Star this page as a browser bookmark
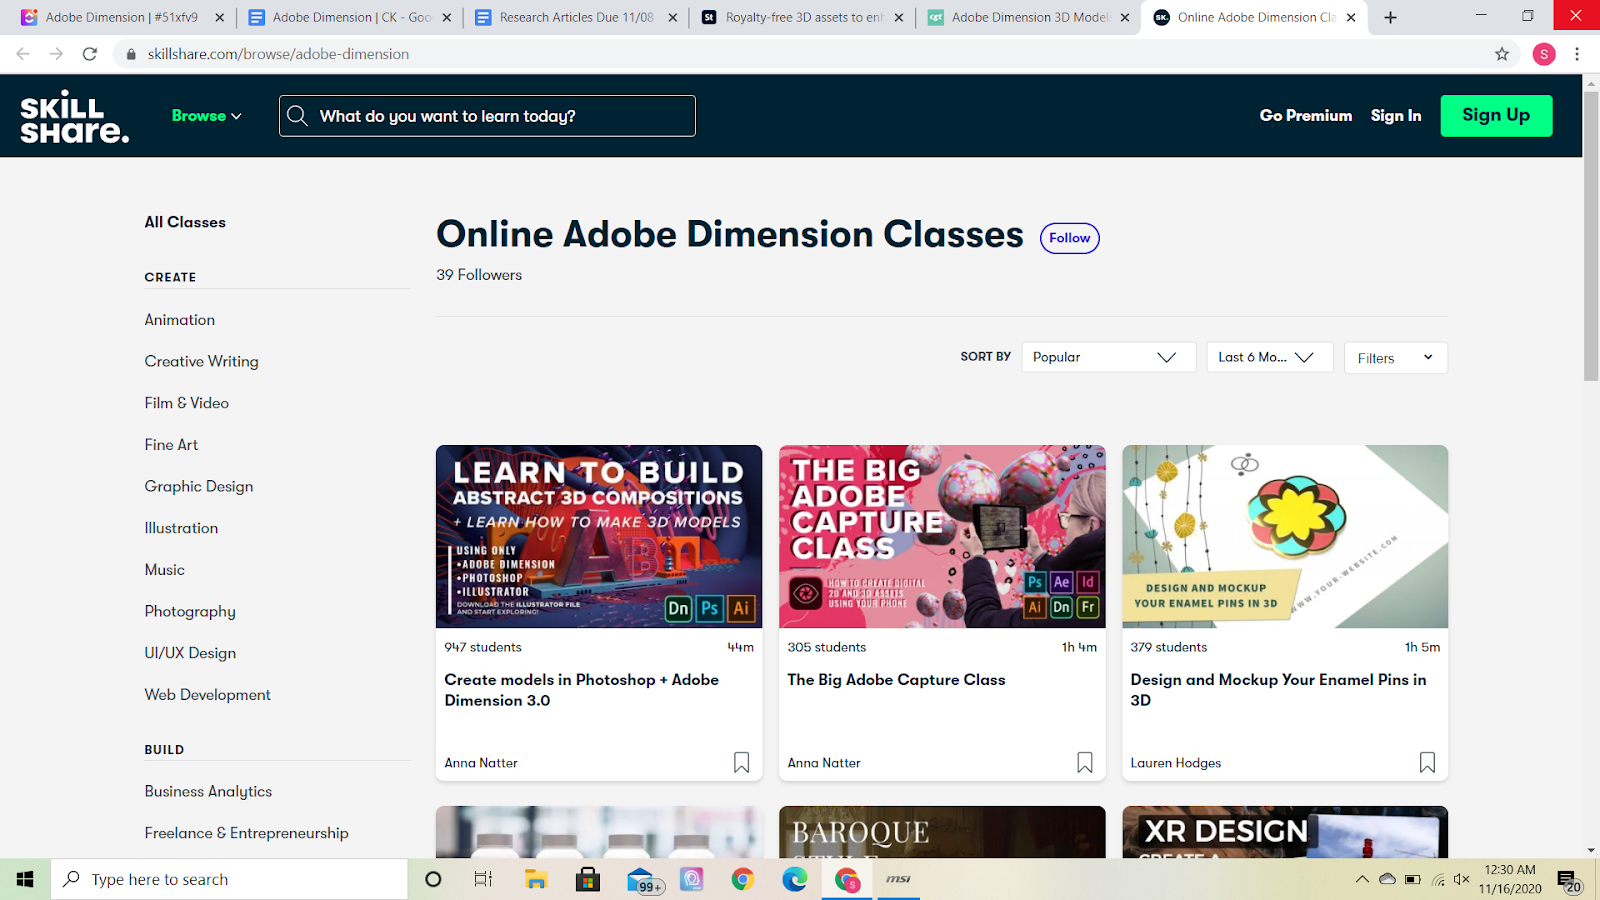 [x=1502, y=54]
